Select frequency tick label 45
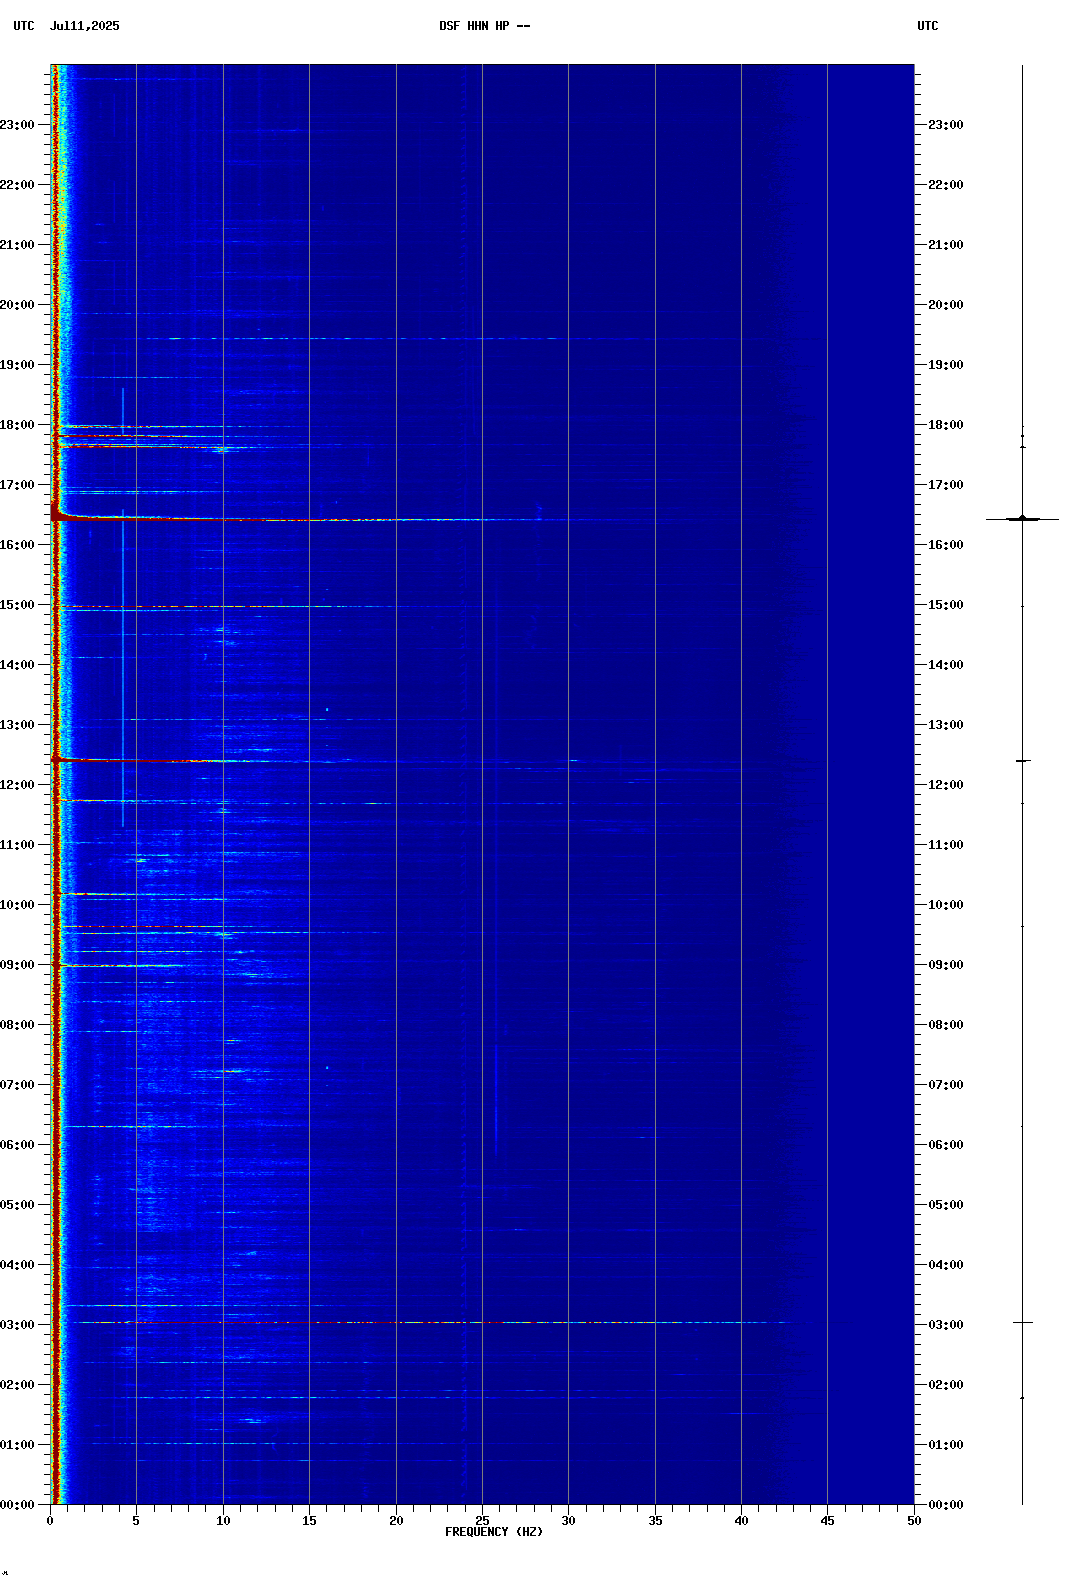1066x1584 pixels. tap(827, 1521)
